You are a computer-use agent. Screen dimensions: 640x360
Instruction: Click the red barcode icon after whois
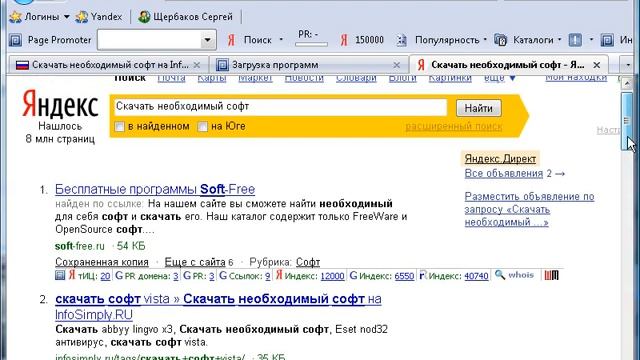click(x=551, y=276)
